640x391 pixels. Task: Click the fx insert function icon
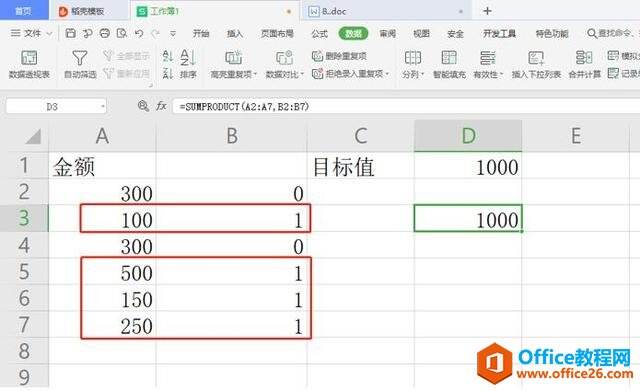pos(161,106)
